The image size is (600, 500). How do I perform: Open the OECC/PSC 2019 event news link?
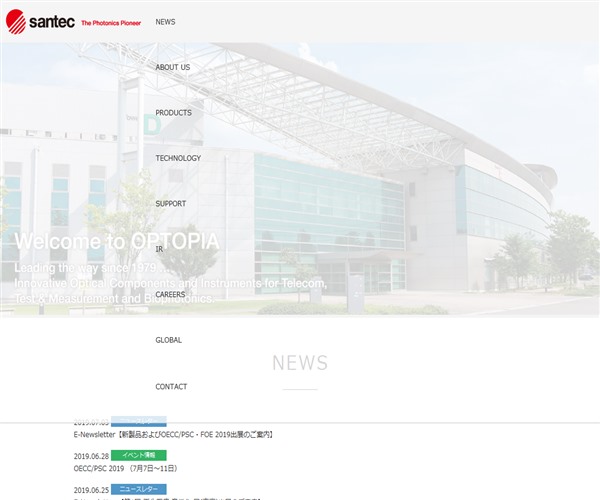pyautogui.click(x=125, y=468)
